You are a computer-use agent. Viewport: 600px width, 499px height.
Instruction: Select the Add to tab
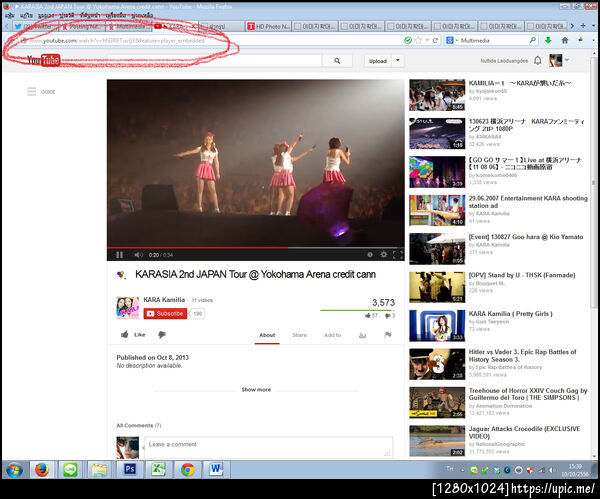point(332,335)
